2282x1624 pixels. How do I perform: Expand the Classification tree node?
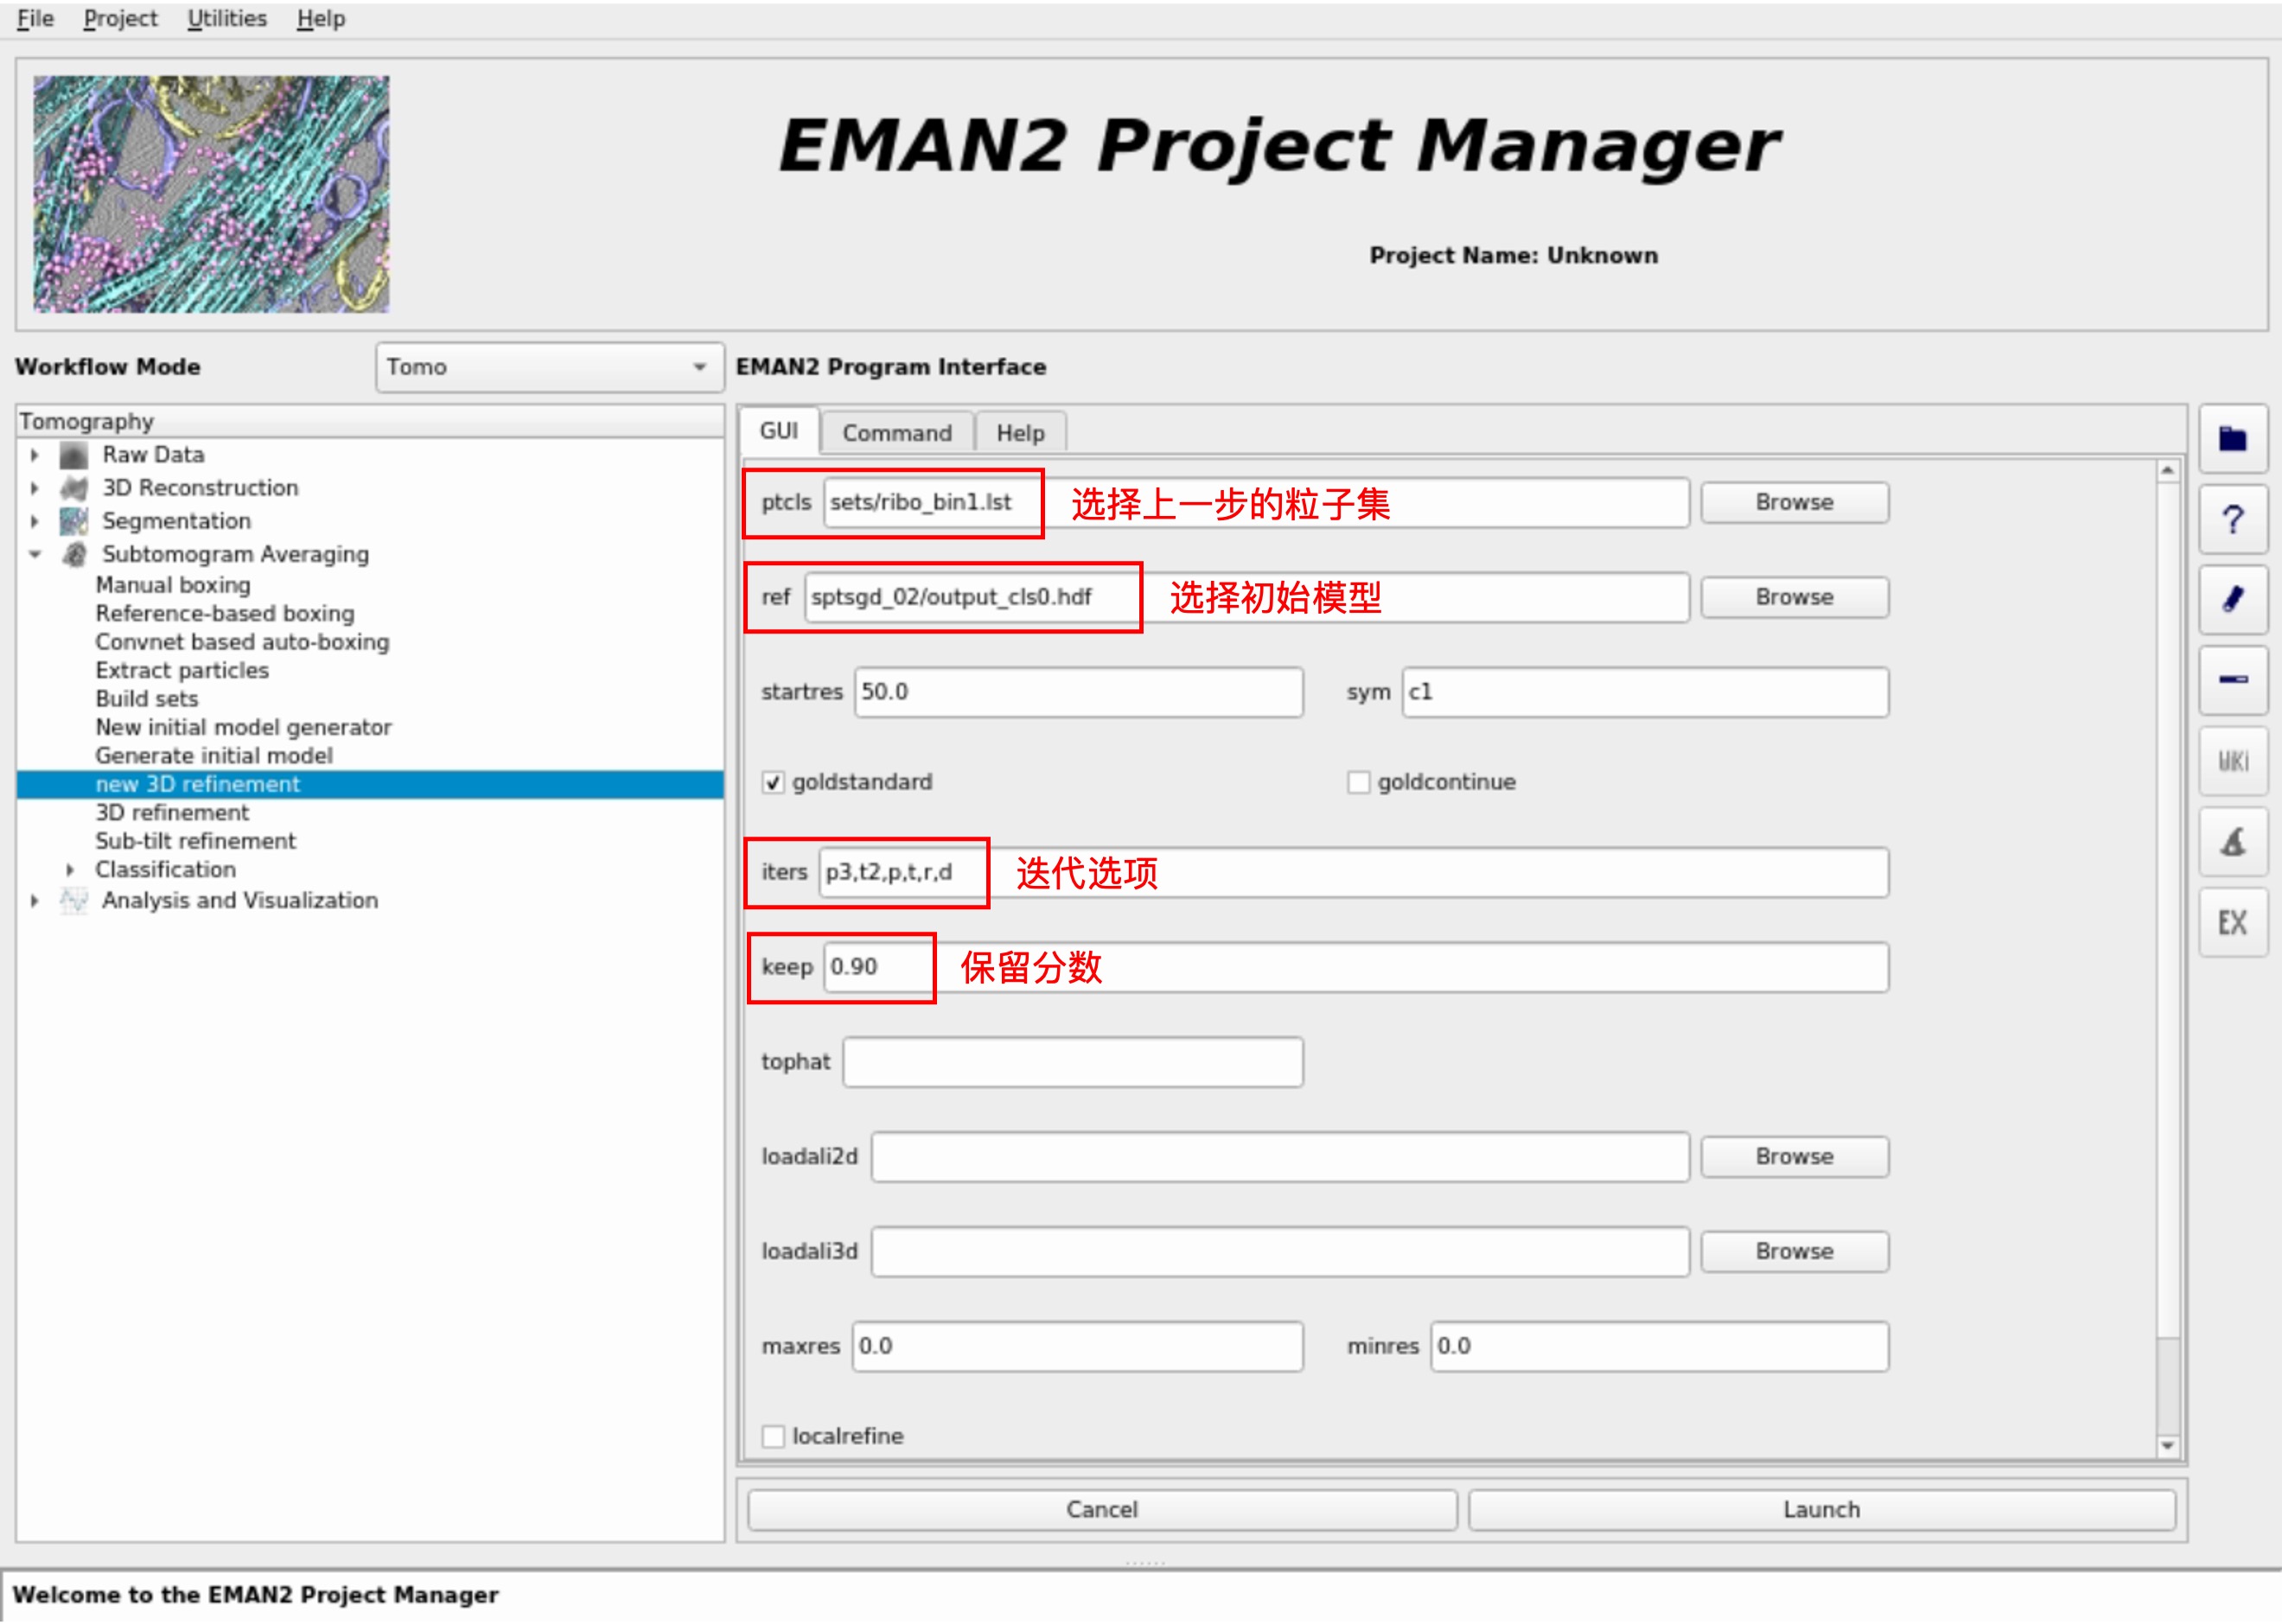69,870
